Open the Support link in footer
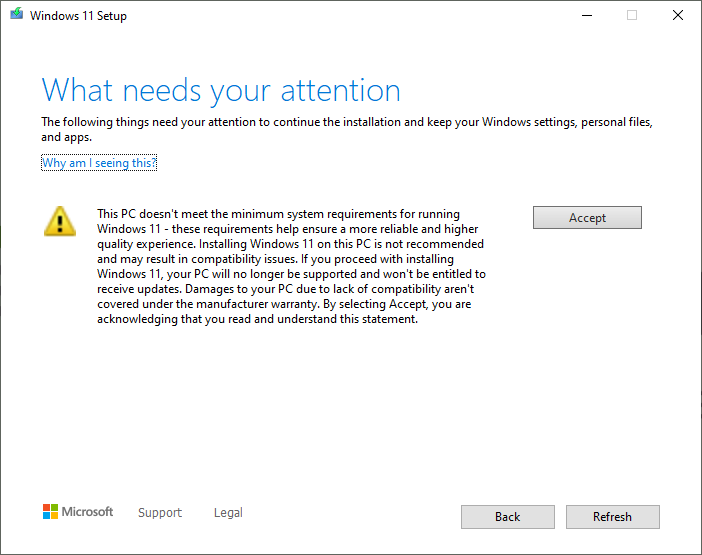Viewport: 702px width, 555px height. click(160, 512)
